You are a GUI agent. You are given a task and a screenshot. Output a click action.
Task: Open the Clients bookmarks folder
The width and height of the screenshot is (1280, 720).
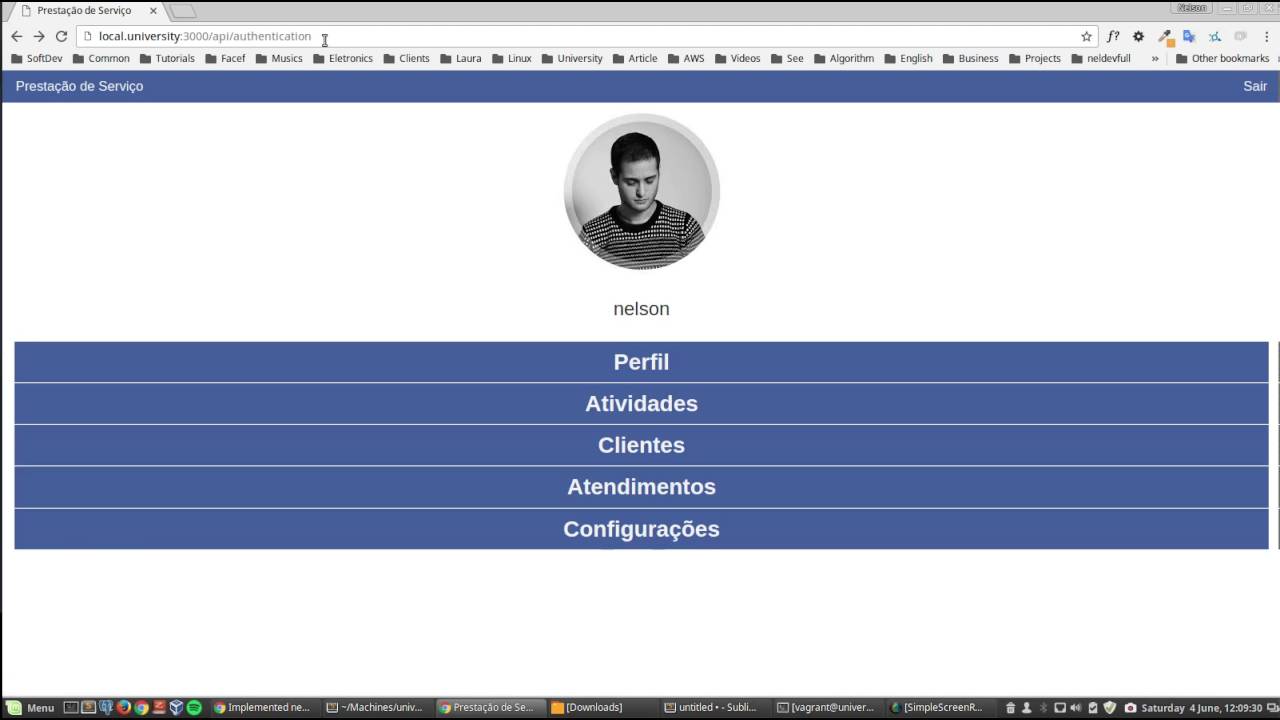coord(406,58)
